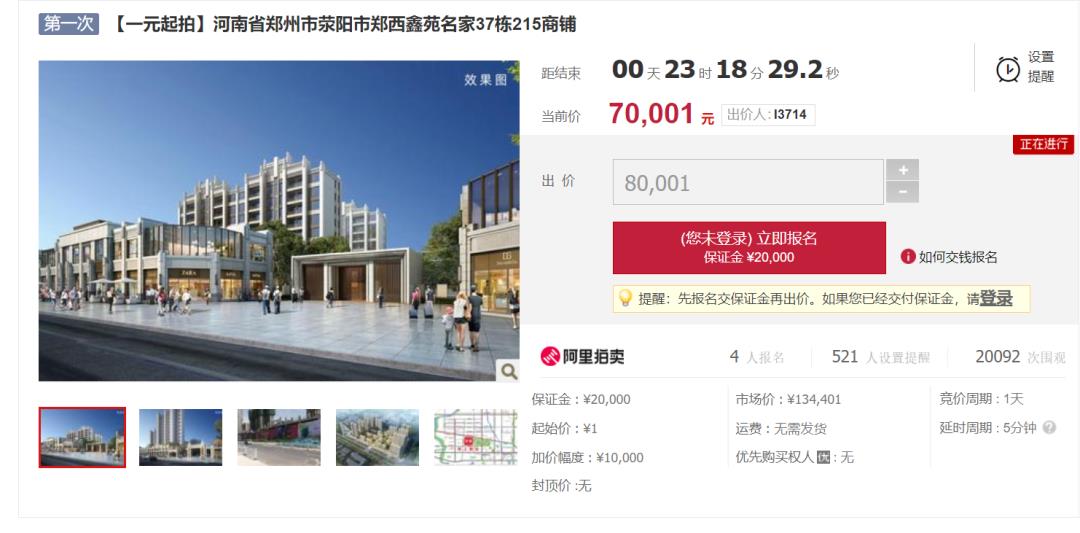The image size is (1080, 533).
Task: Click the alarm clock reminder icon
Action: pos(1008,69)
